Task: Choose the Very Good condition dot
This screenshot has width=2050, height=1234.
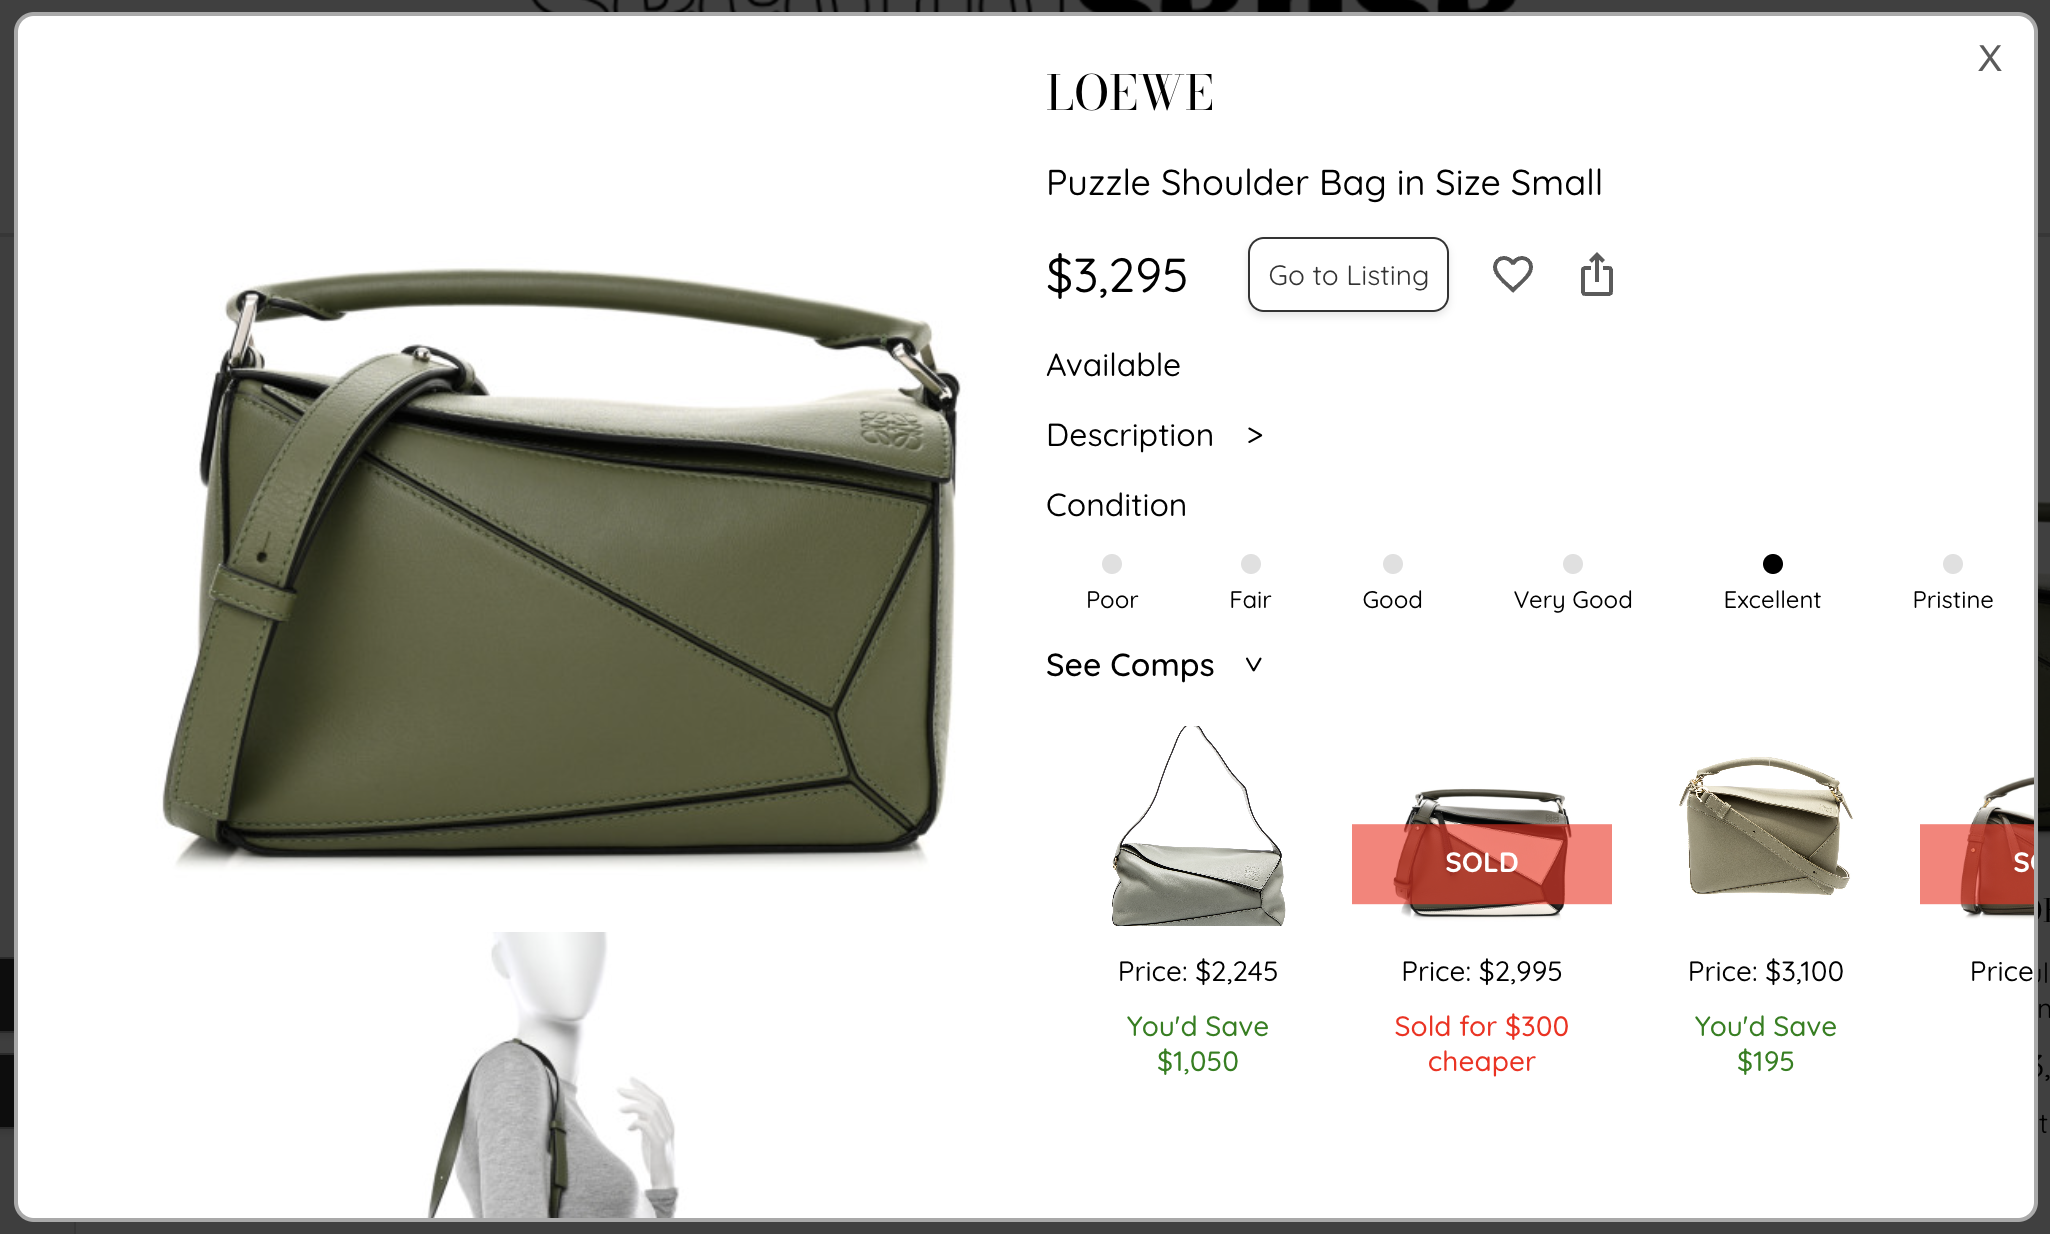Action: [1573, 564]
